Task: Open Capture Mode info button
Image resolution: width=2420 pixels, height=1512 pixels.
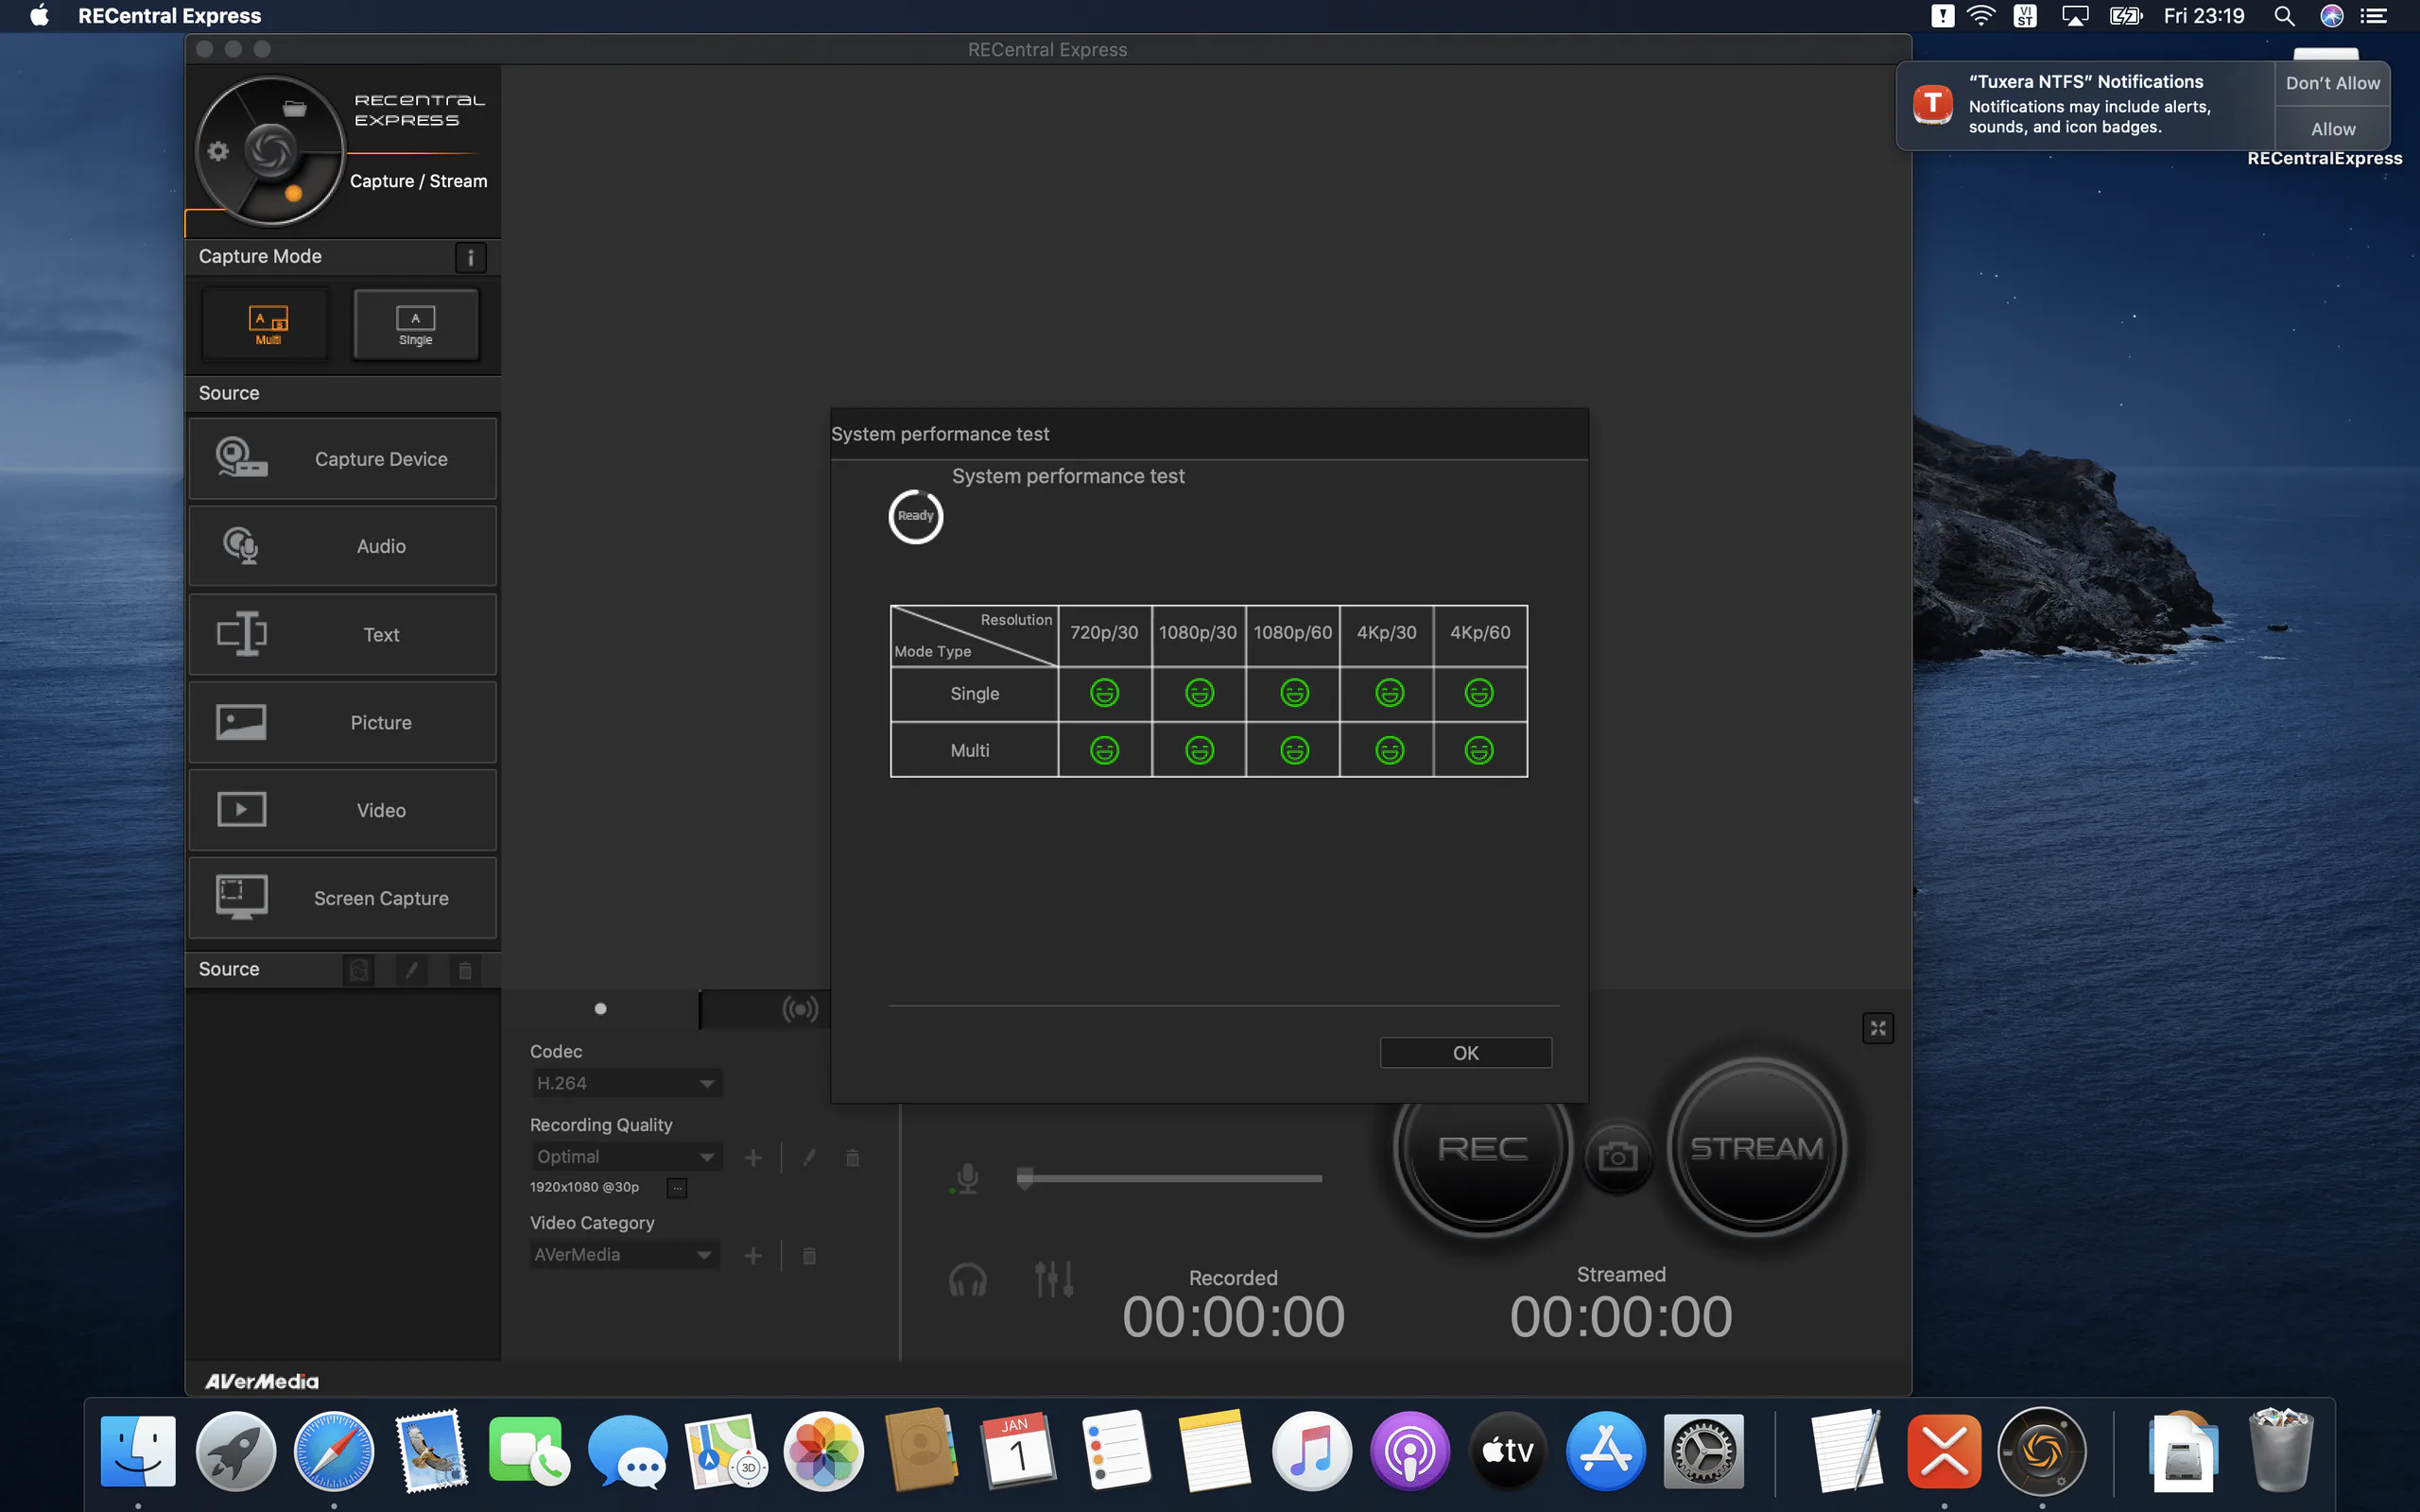Action: (470, 257)
